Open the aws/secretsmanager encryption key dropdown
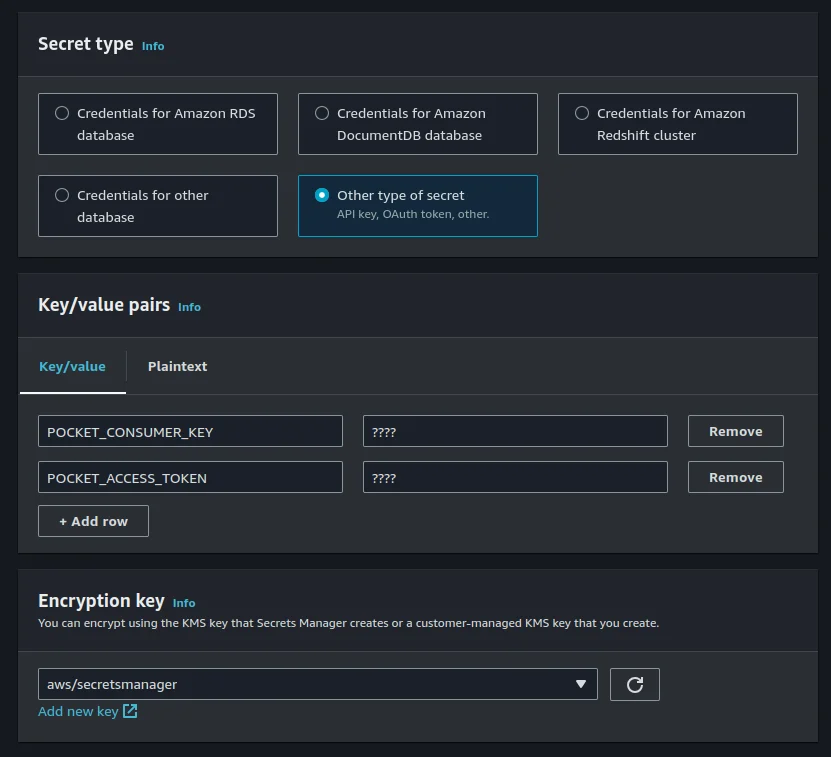This screenshot has width=831, height=757. click(x=317, y=684)
